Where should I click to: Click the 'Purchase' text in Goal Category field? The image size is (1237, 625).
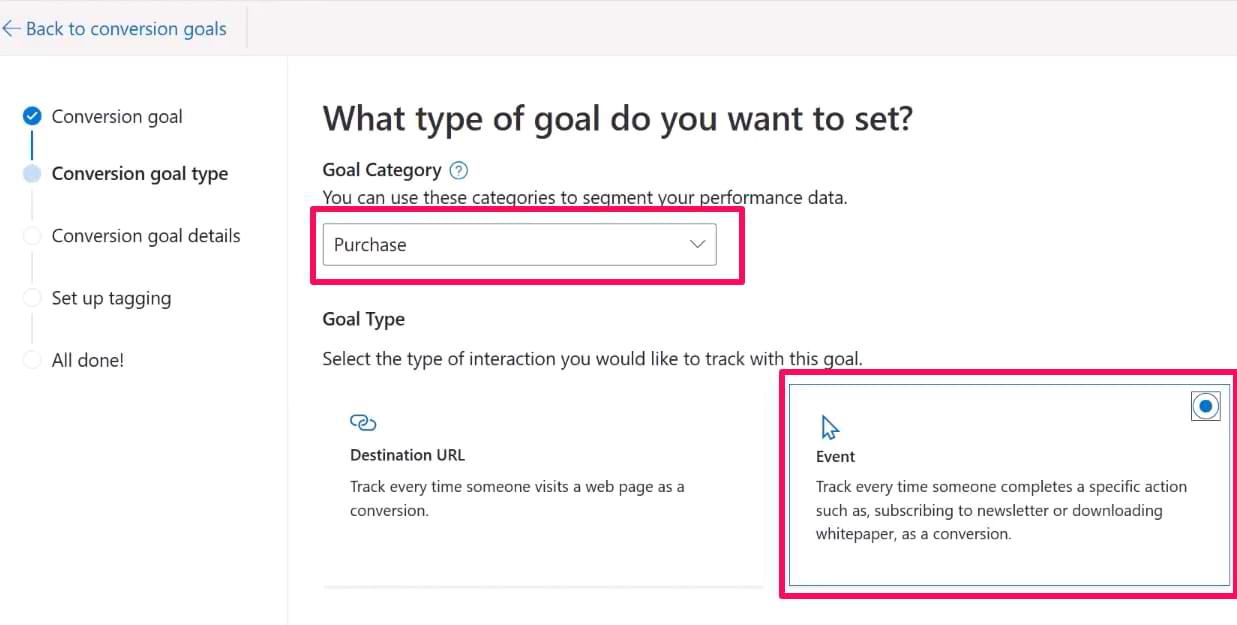(x=370, y=245)
